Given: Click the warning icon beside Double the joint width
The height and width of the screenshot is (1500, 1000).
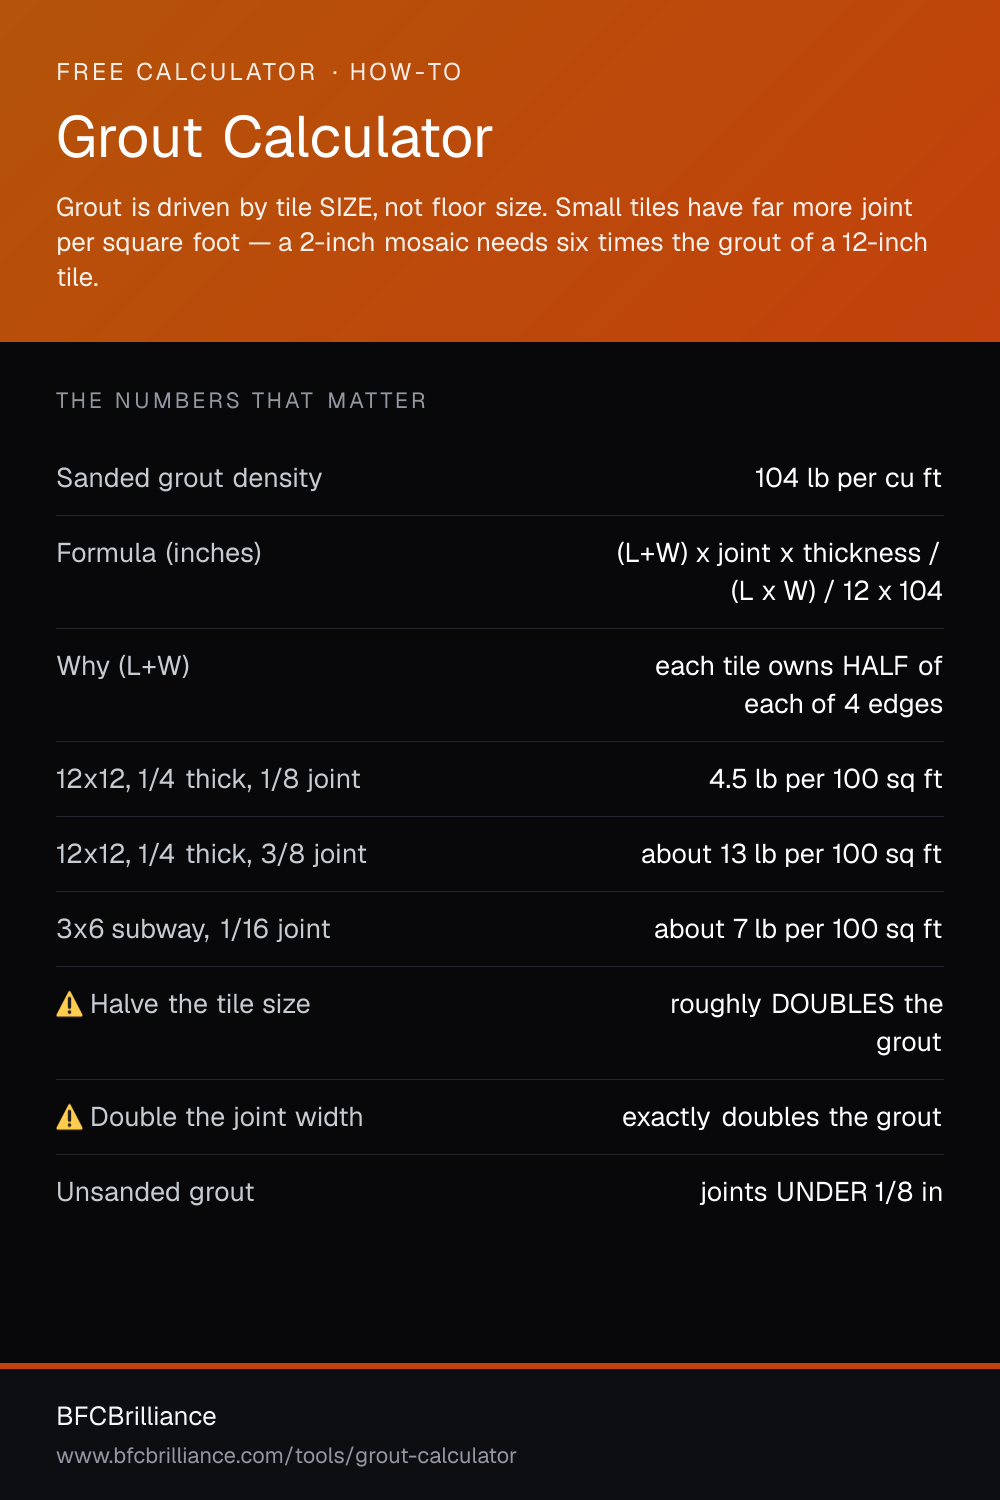Looking at the screenshot, I should (70, 1117).
